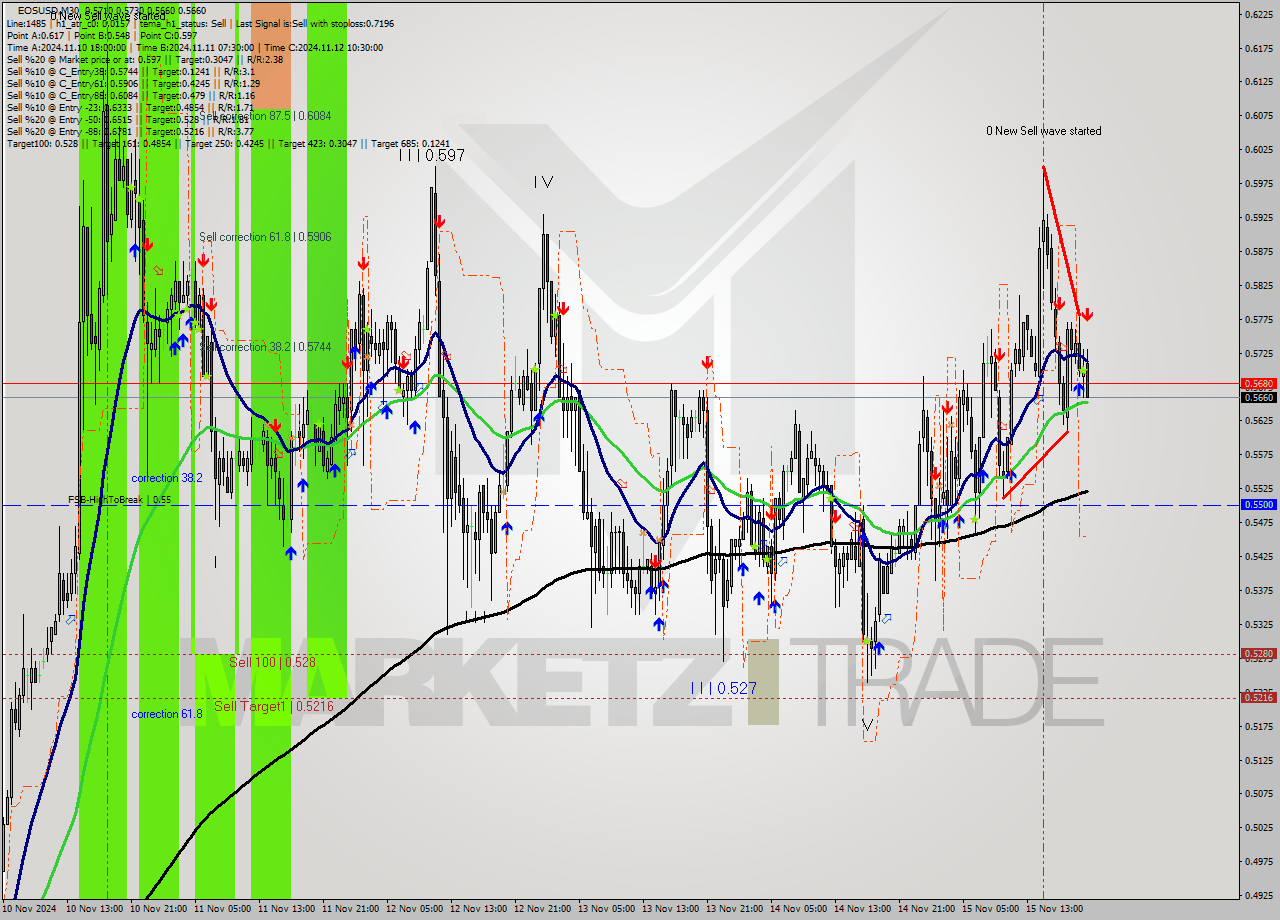The image size is (1280, 920).
Task: Click the 0.4925 price axis value
Action: click(x=1258, y=895)
